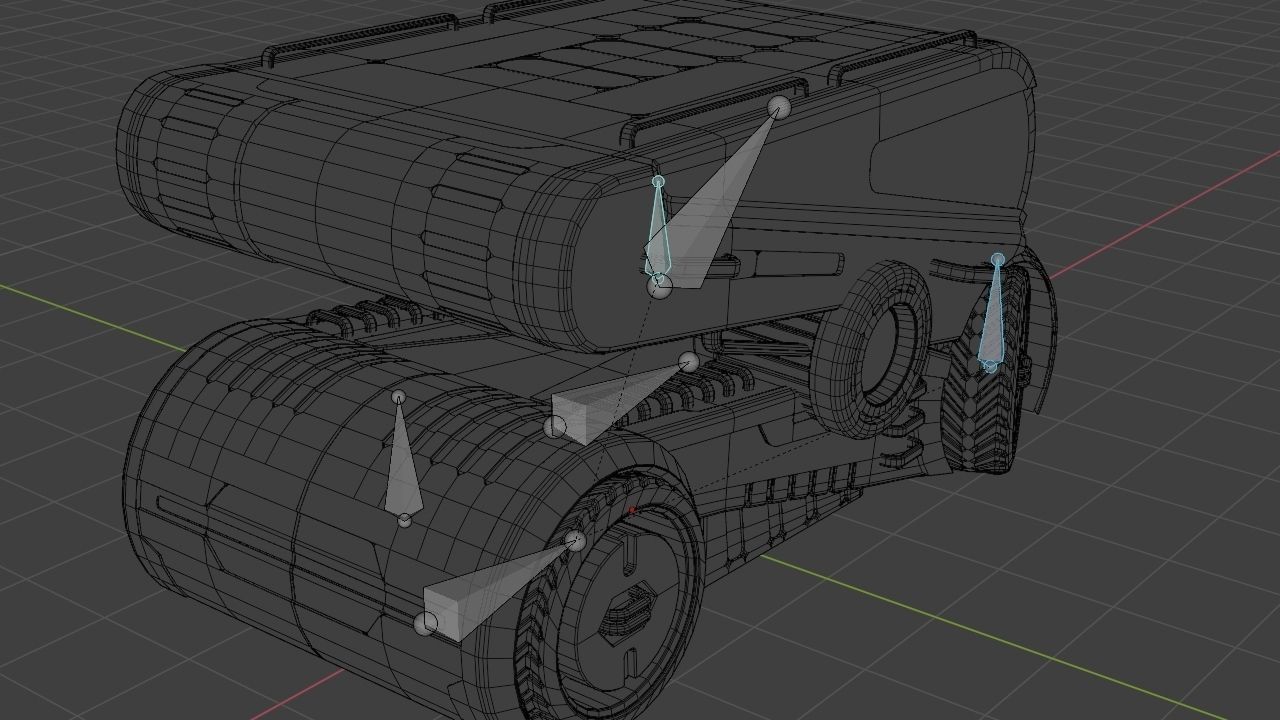
Task: Click the smooth rear wheel under the upper body
Action: click(x=869, y=349)
